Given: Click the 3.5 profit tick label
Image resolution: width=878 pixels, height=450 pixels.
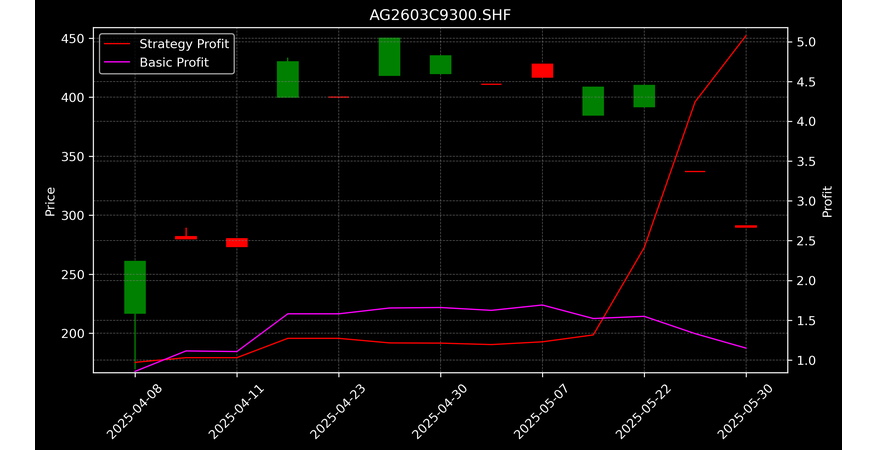Looking at the screenshot, I should (805, 162).
